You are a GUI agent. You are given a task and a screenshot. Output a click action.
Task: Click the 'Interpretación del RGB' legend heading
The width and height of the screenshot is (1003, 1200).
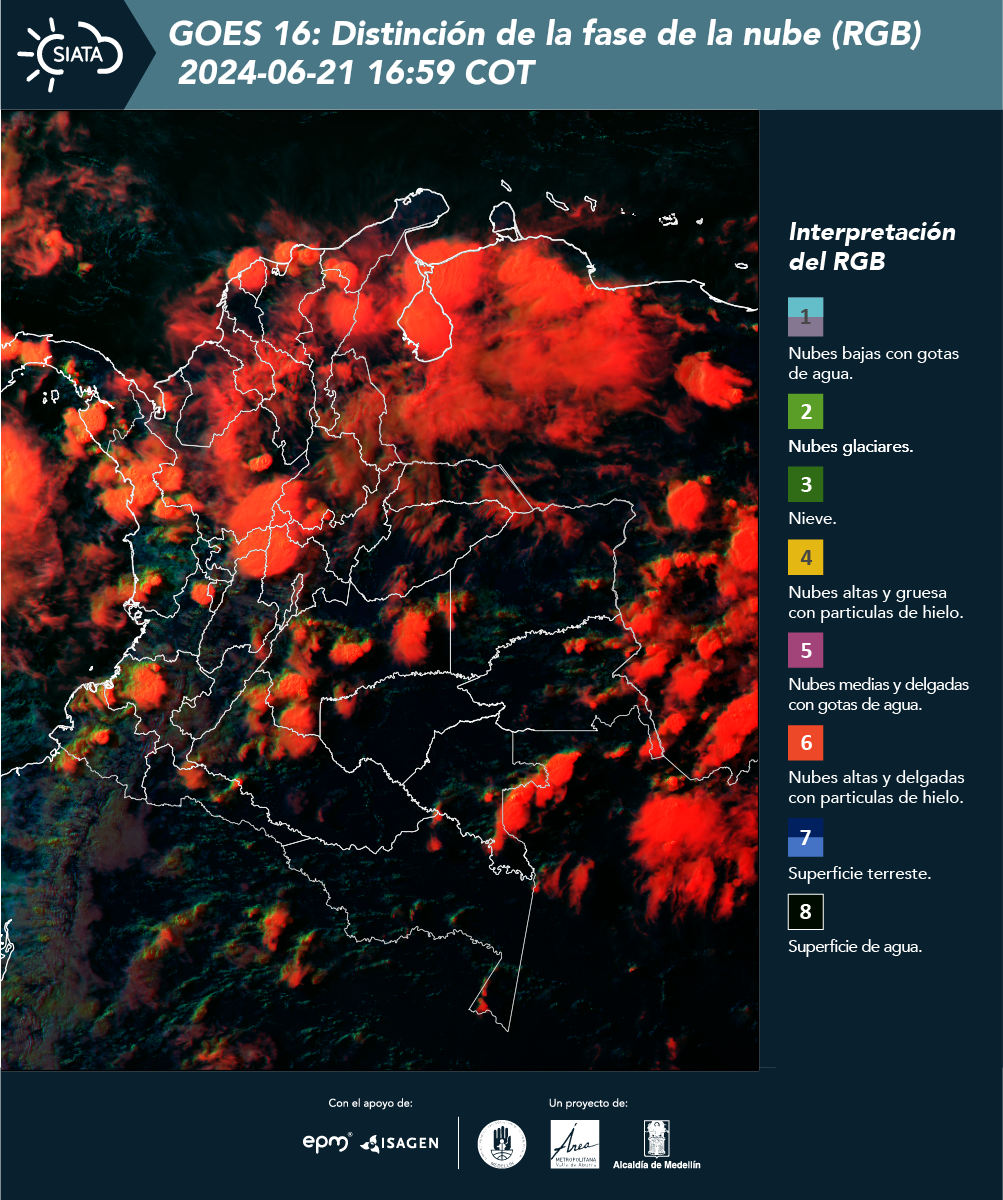pos(872,247)
